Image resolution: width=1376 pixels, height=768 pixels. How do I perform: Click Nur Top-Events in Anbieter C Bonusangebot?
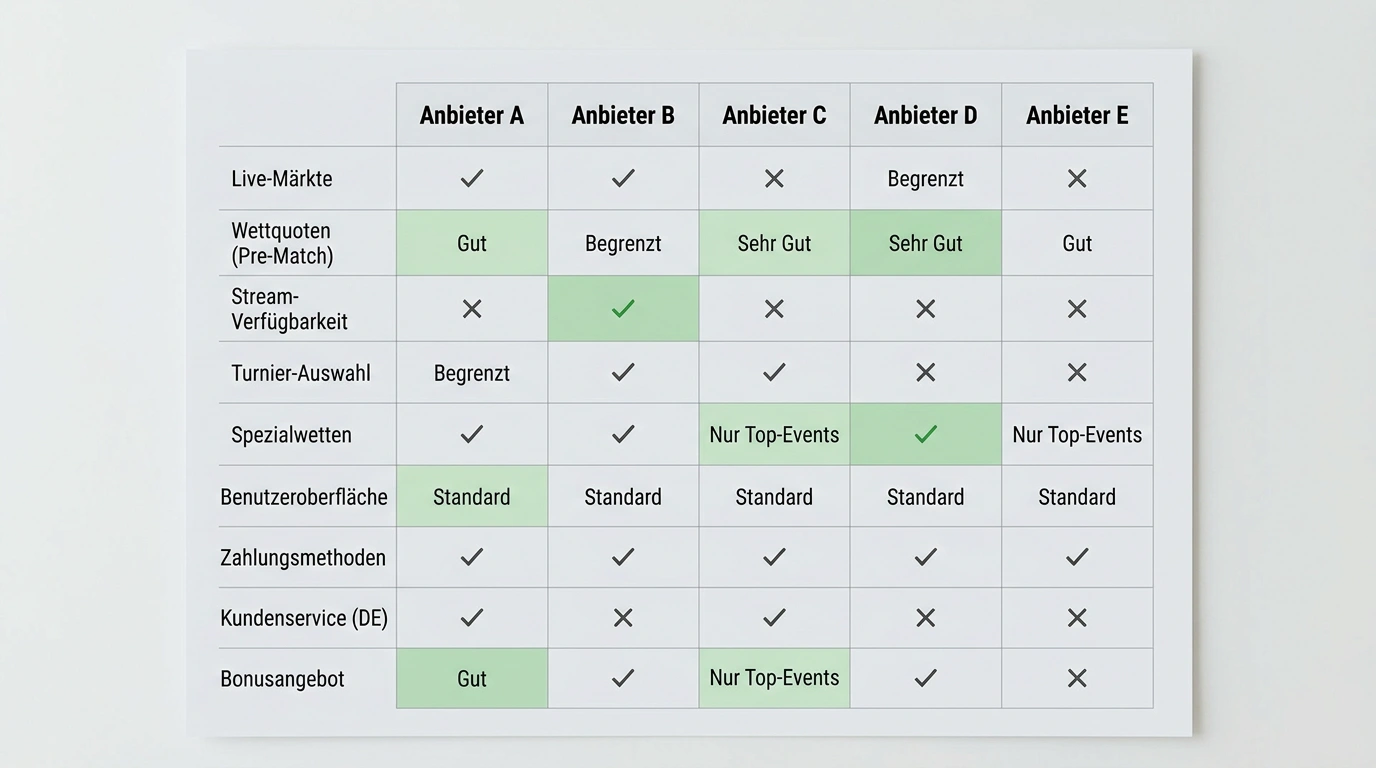774,677
